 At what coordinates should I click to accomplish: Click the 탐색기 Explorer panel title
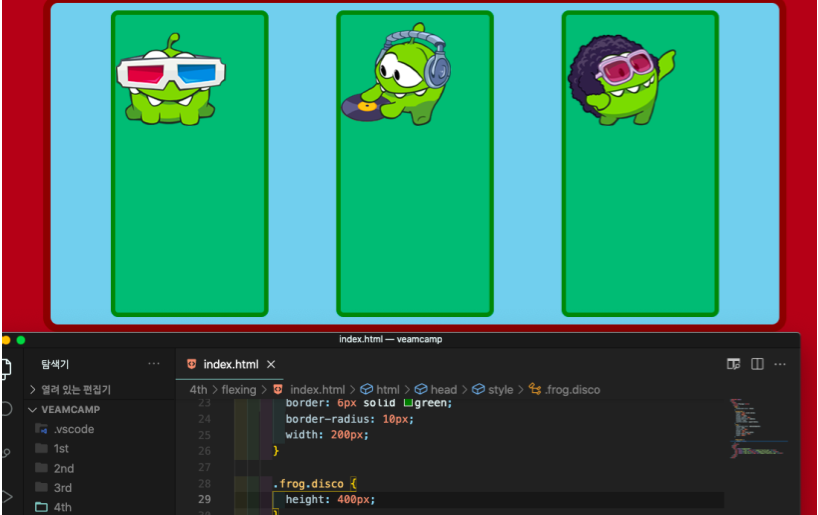(55, 364)
